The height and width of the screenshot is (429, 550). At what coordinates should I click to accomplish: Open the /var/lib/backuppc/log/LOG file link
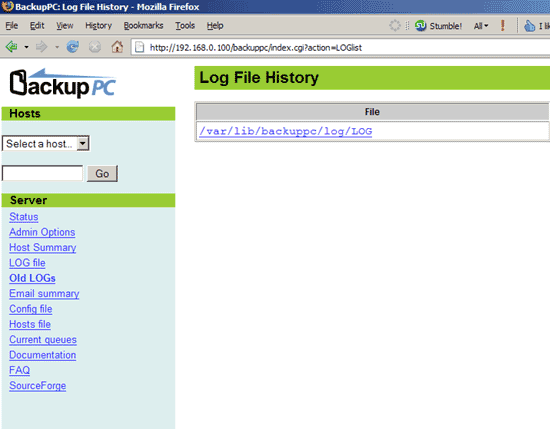[286, 132]
